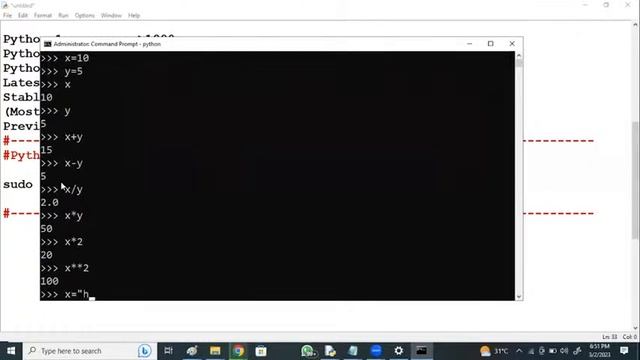The width and height of the screenshot is (640, 360).
Task: Click the x-y command line
Action: pos(62,163)
